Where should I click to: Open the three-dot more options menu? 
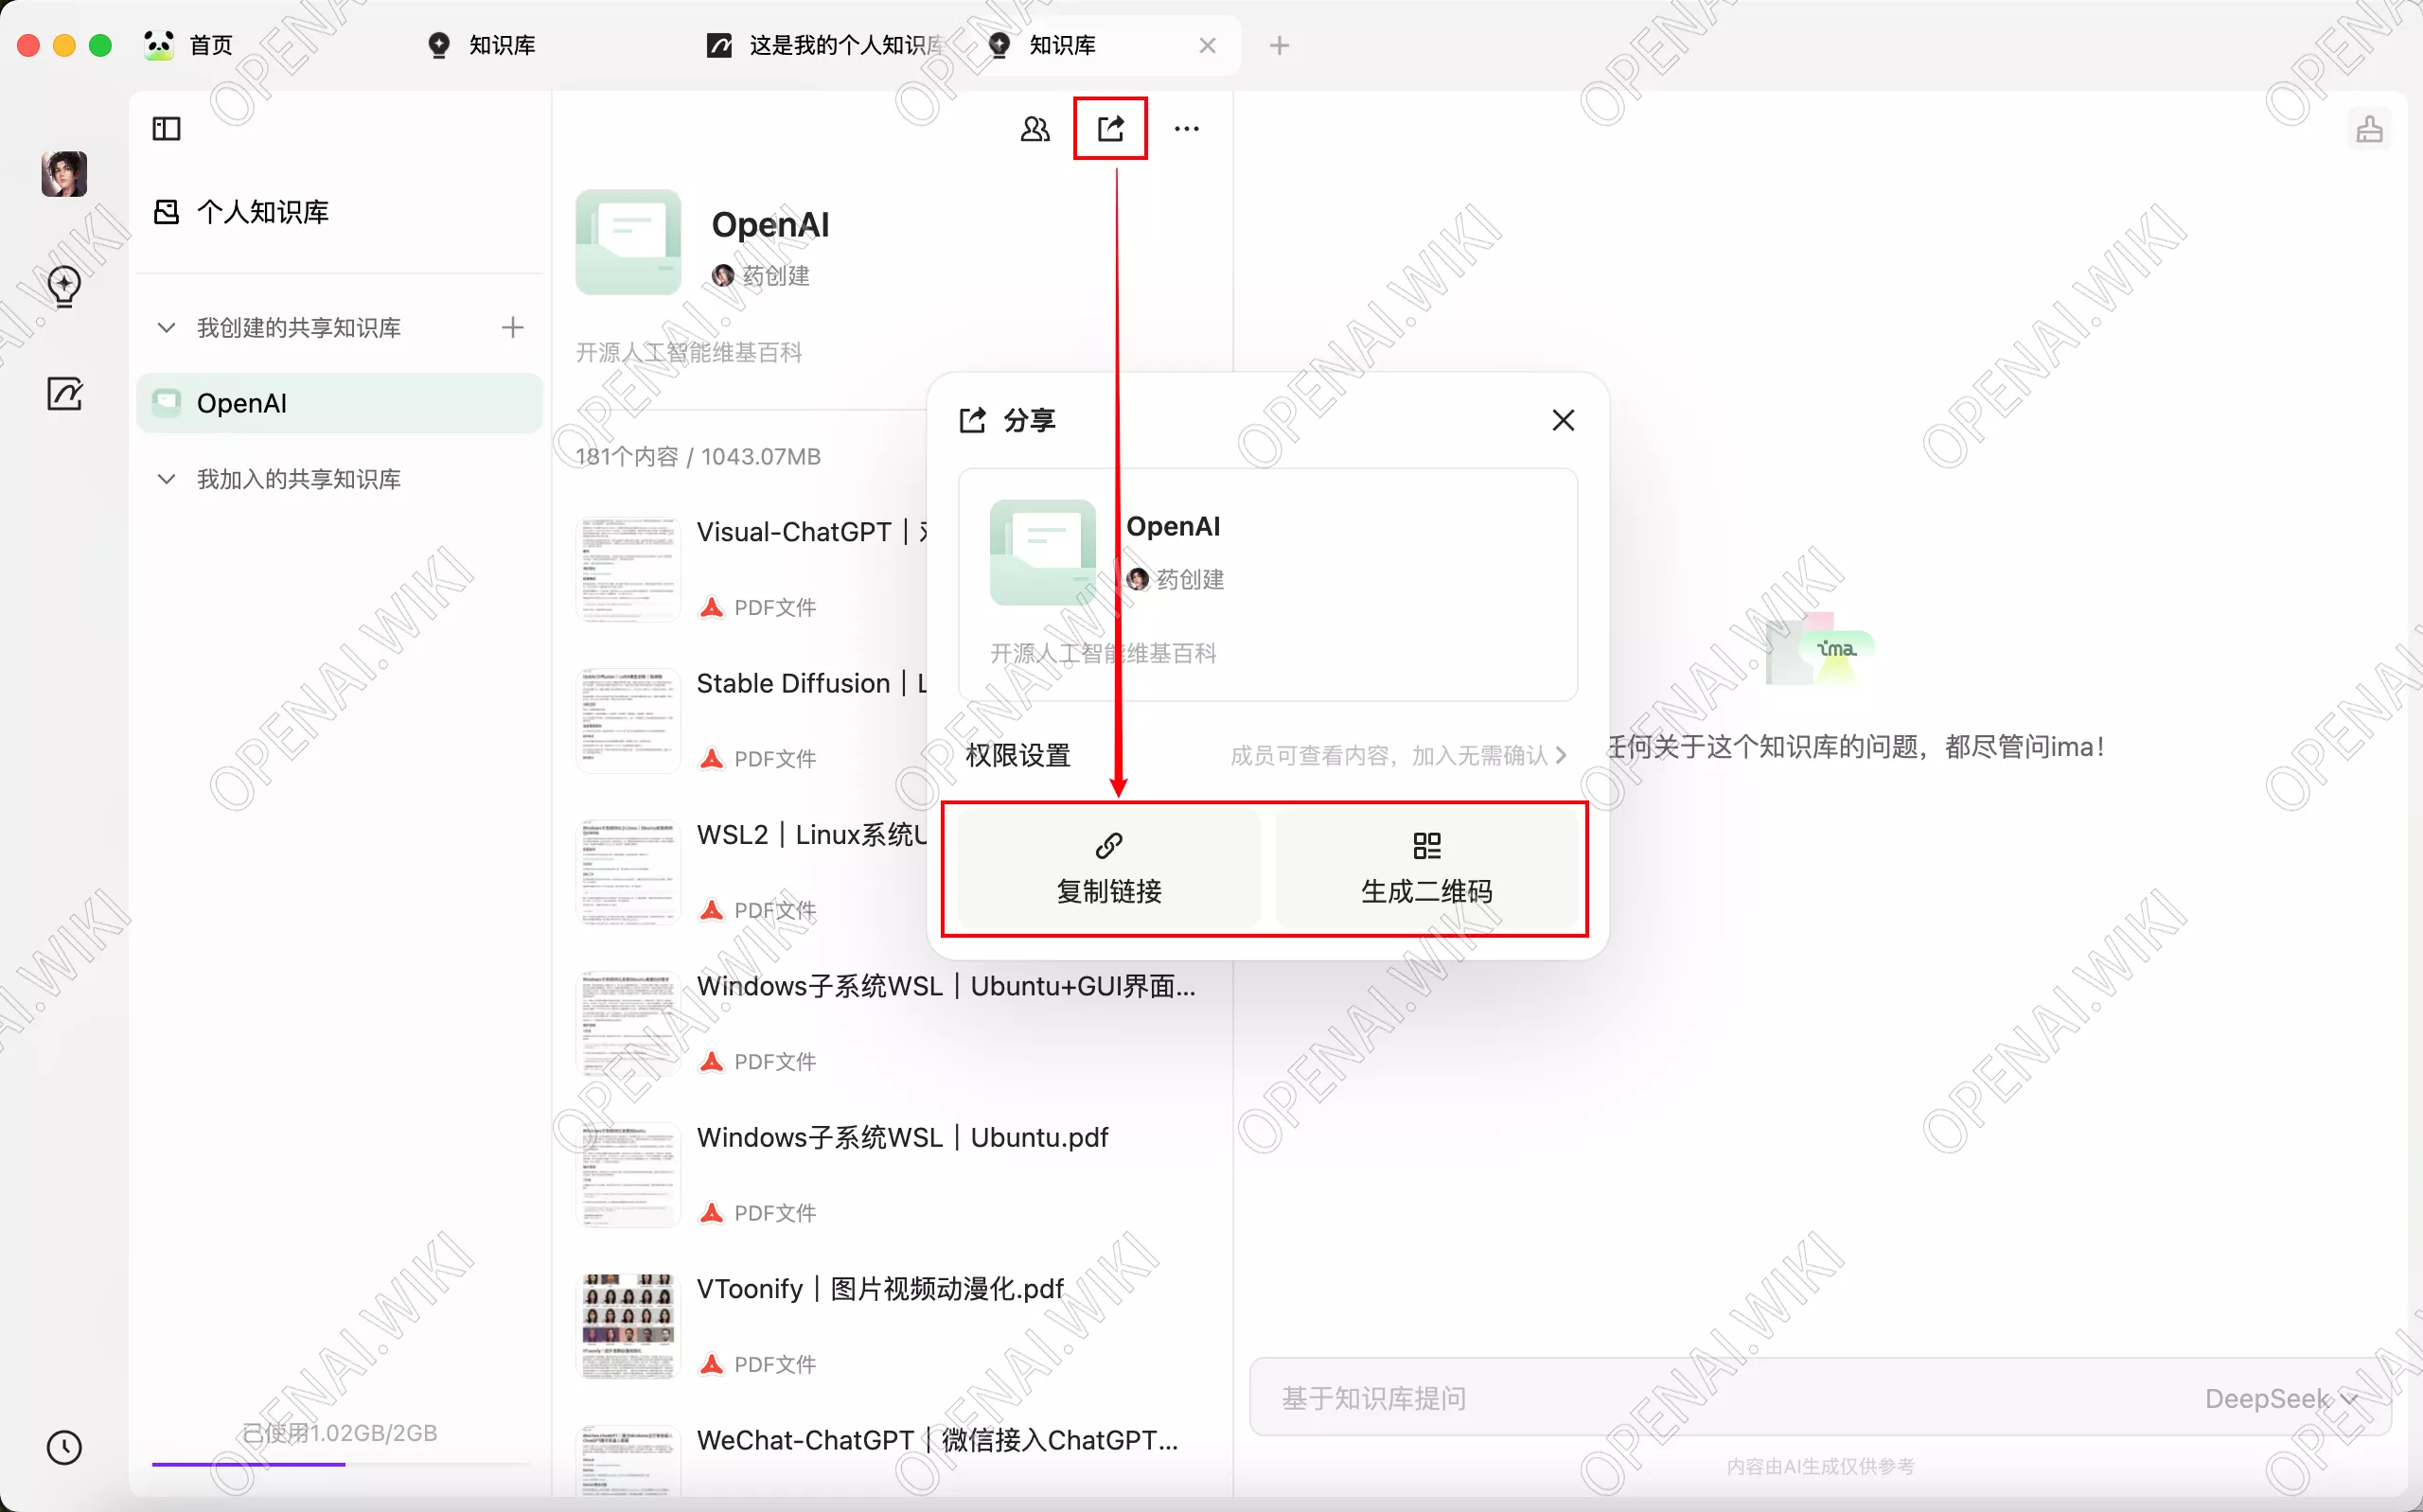point(1186,129)
